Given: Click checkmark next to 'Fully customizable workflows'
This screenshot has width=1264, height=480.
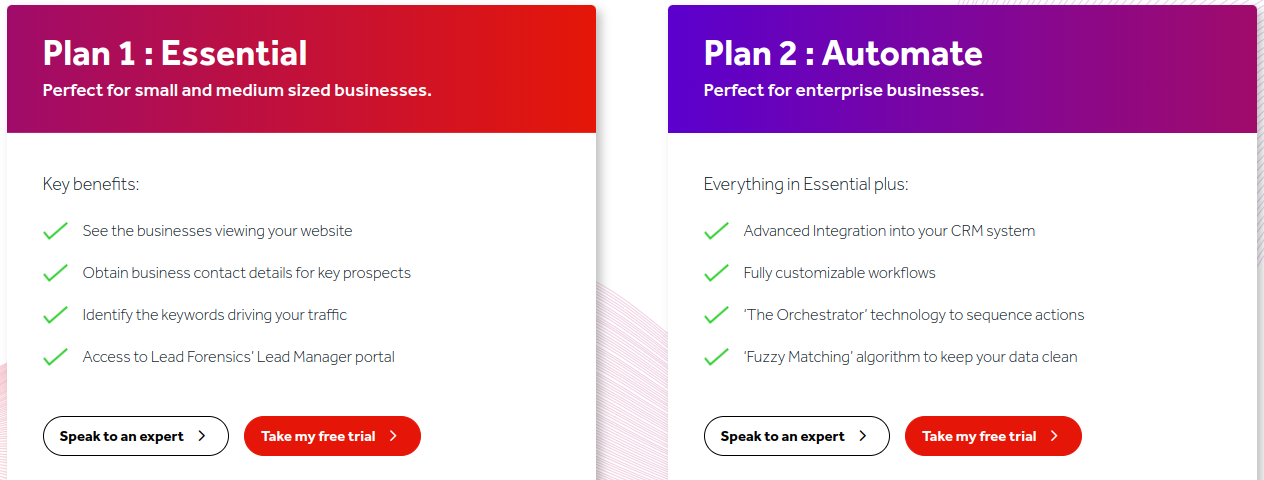Looking at the screenshot, I should pyautogui.click(x=716, y=273).
